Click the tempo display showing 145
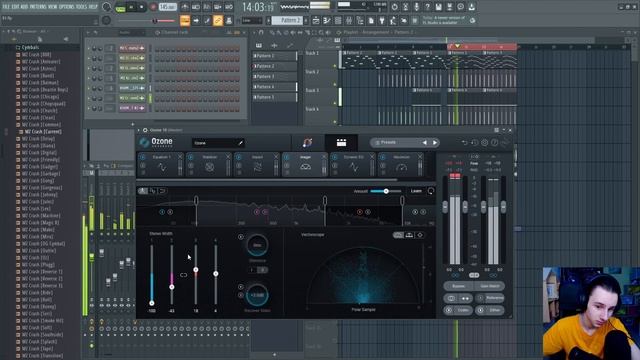The width and height of the screenshot is (640, 360). 167,7
